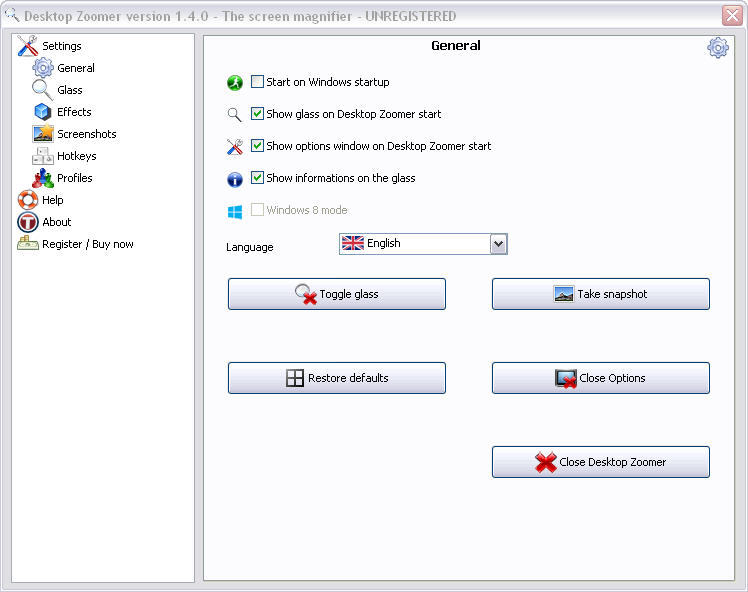The image size is (748, 592).
Task: Click the Restore defaults button
Action: pos(337,378)
